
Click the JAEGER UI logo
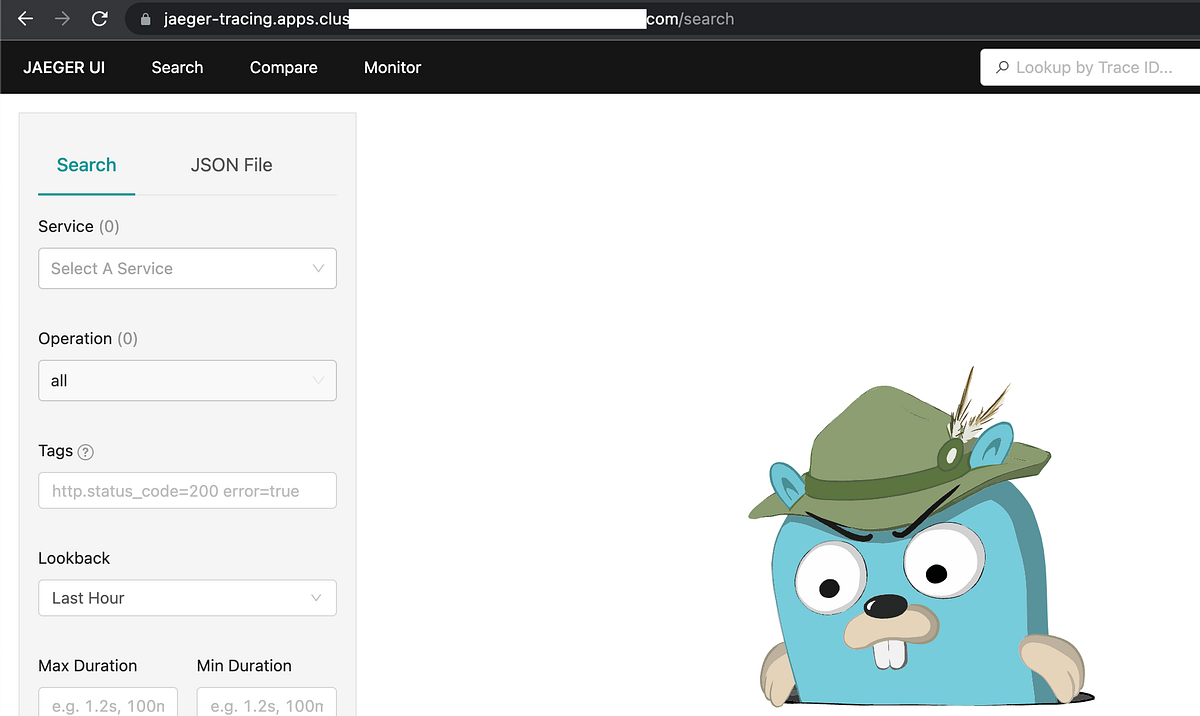pyautogui.click(x=64, y=67)
